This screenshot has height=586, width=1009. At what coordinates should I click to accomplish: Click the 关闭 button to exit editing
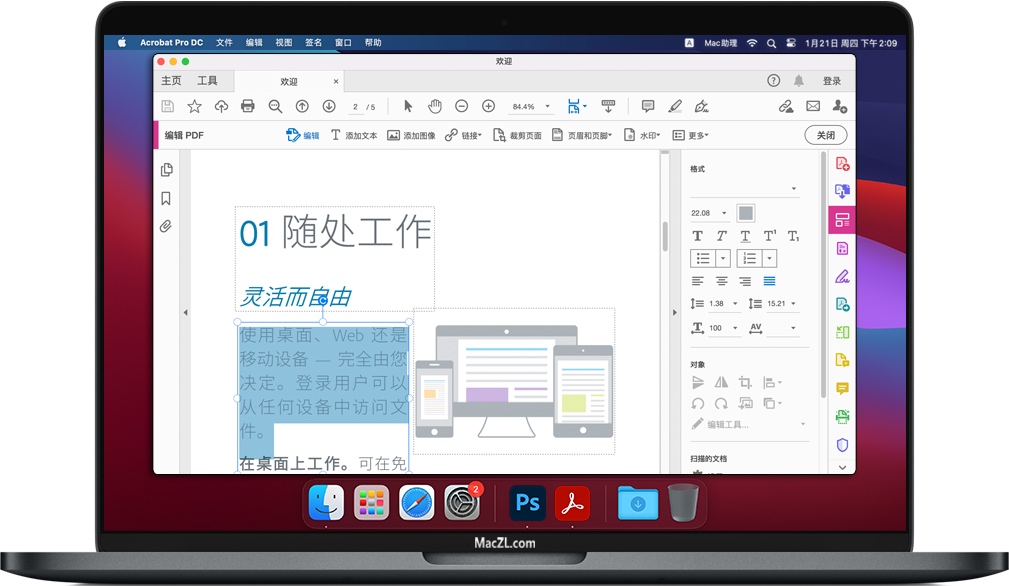(x=825, y=135)
